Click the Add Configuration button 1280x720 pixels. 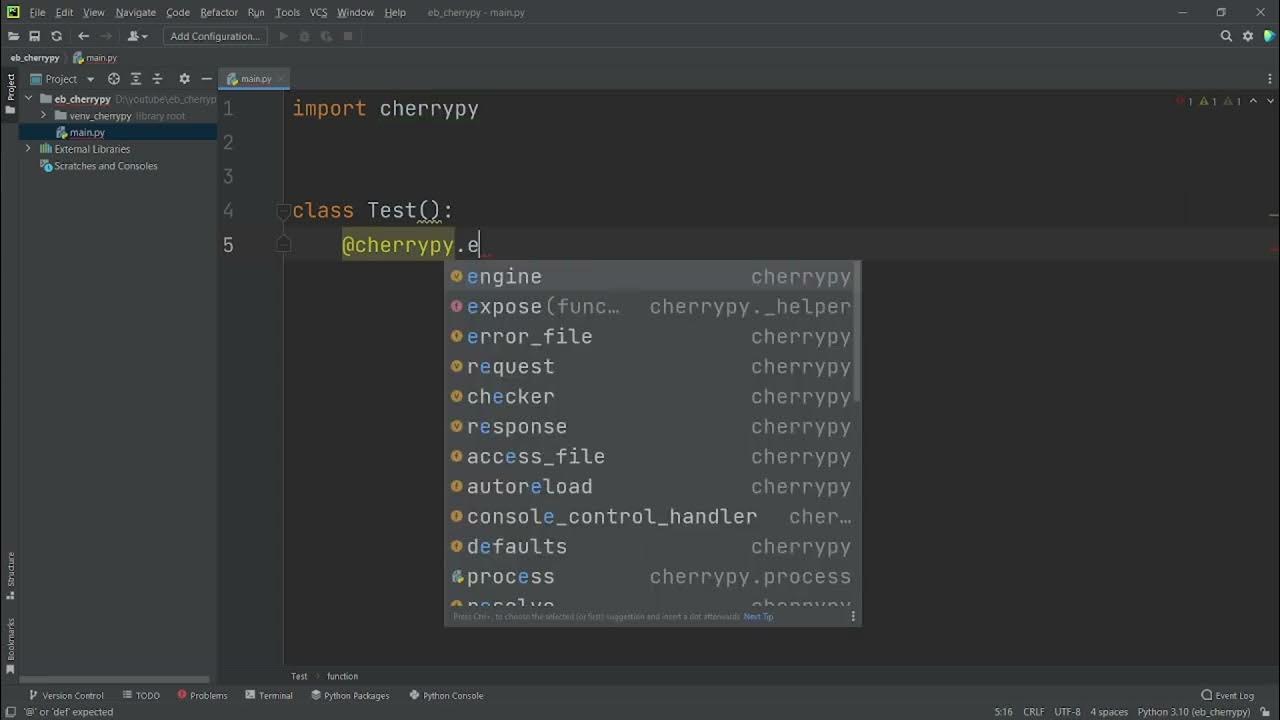click(215, 36)
